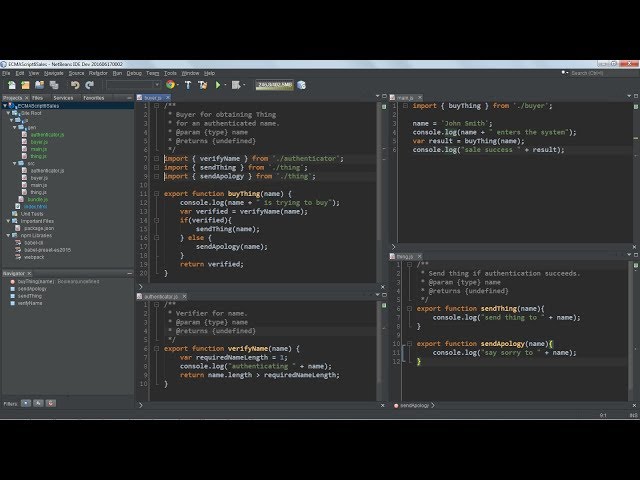Click the New Project toolbar icon
Screen dimensions: 640x480
tap(25, 85)
